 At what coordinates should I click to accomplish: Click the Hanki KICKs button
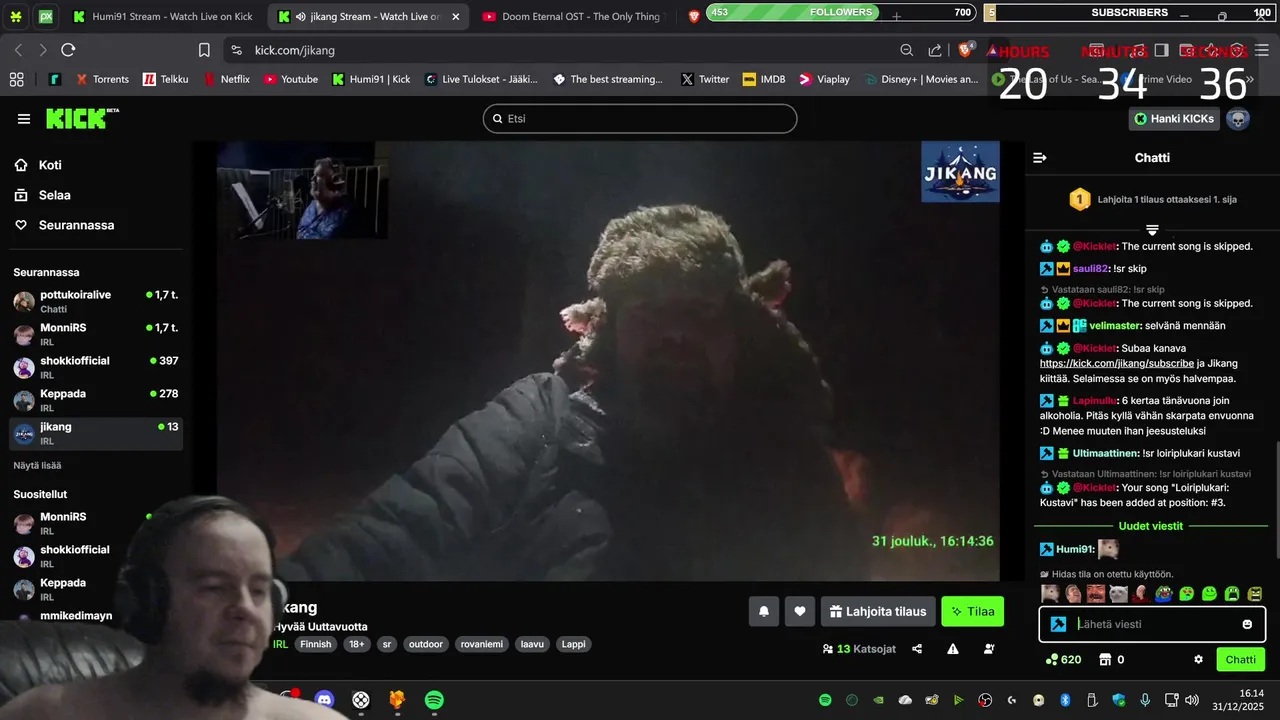(1174, 119)
